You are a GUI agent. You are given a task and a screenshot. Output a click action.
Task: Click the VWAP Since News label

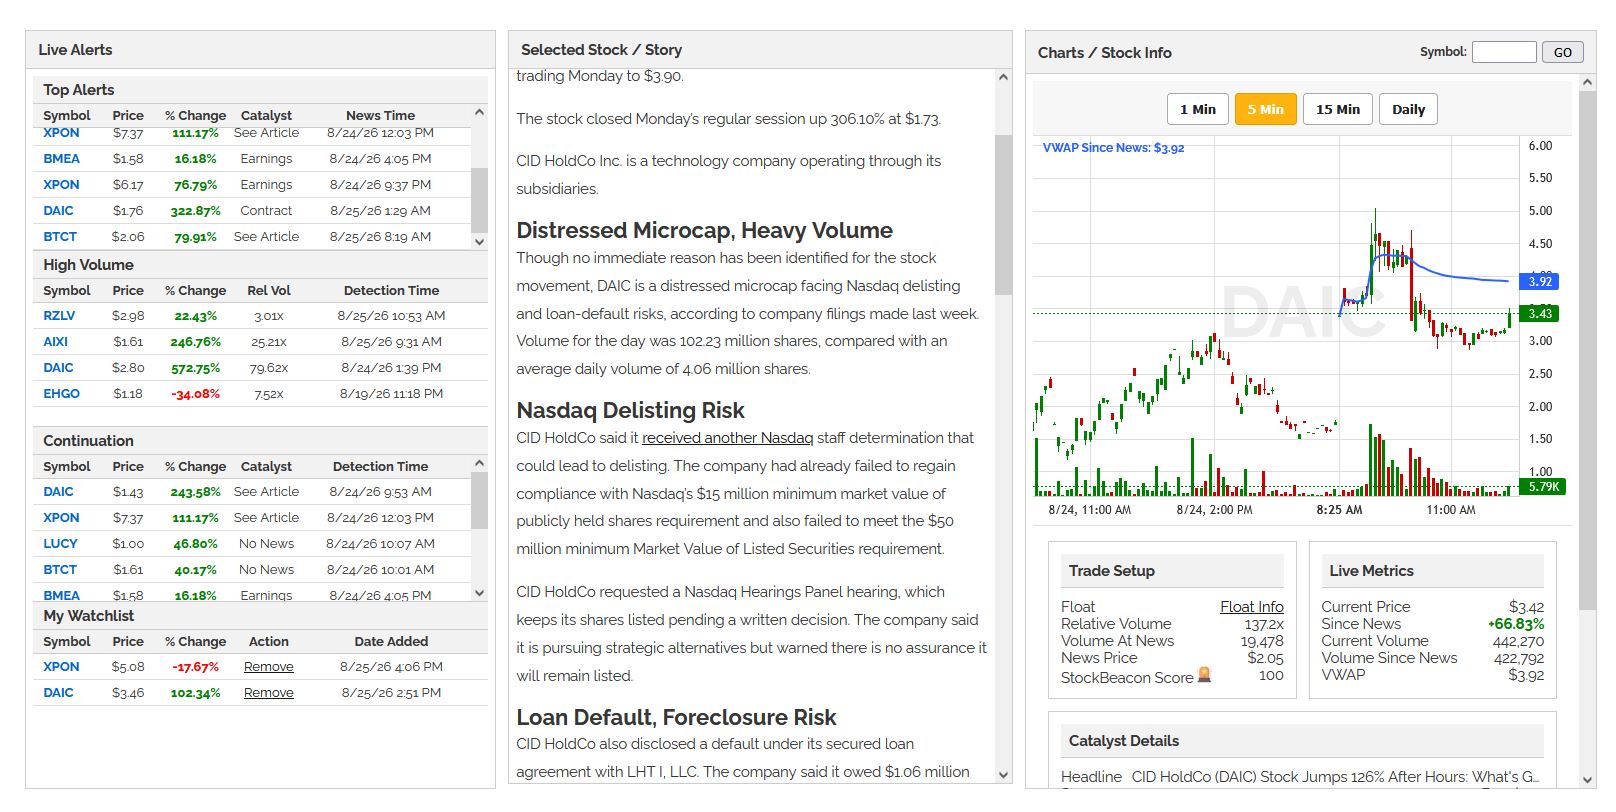pyautogui.click(x=1113, y=147)
